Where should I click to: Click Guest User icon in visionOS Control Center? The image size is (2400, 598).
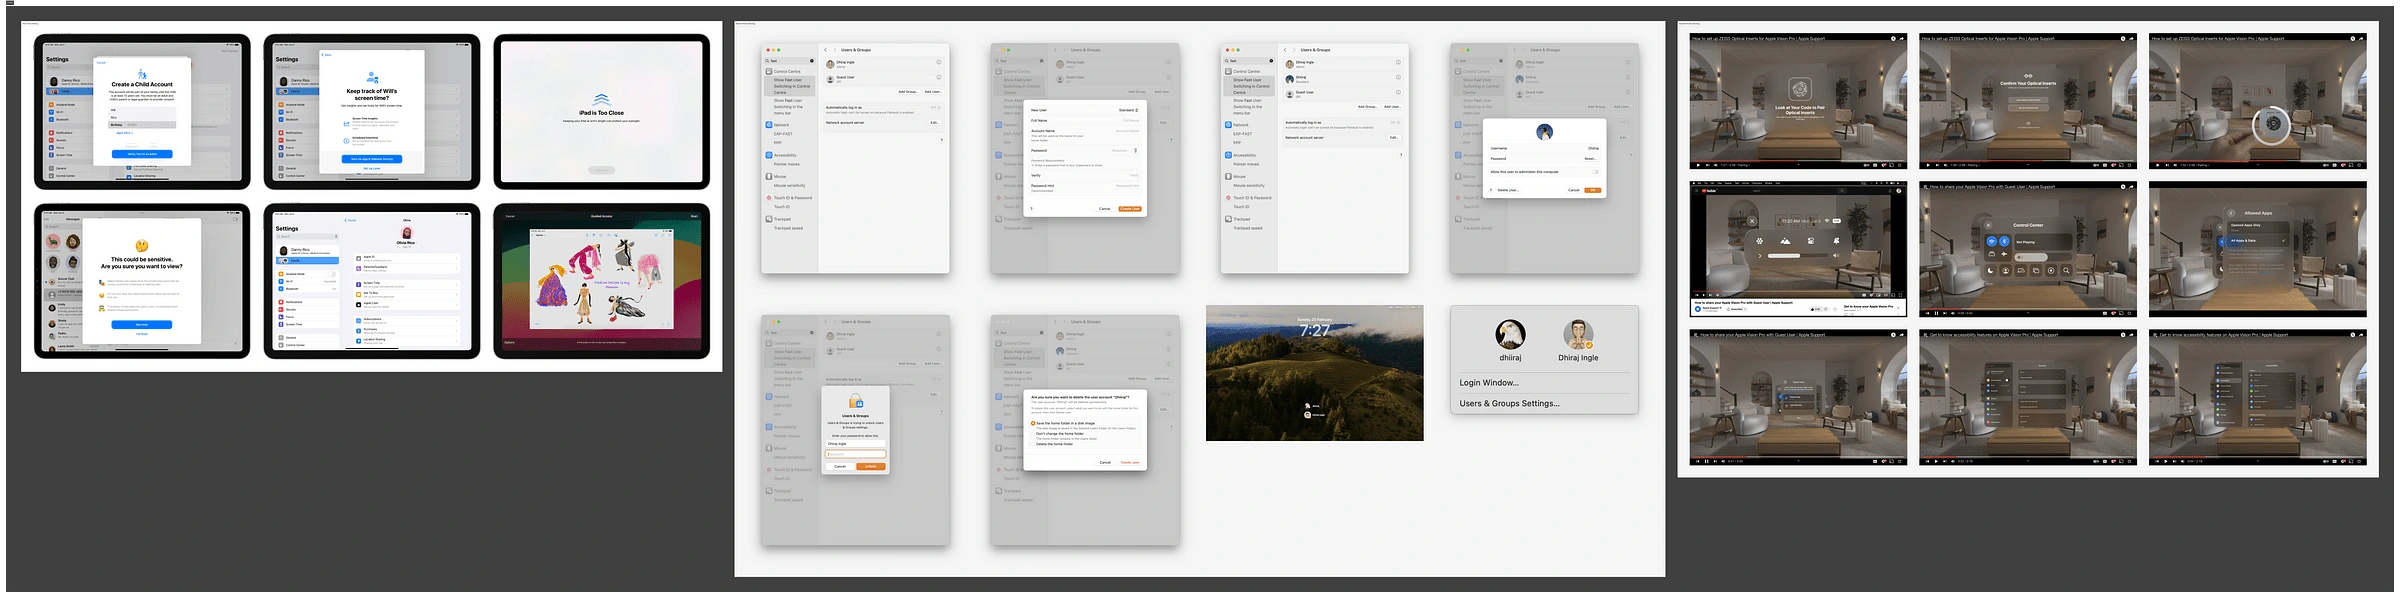(2005, 270)
